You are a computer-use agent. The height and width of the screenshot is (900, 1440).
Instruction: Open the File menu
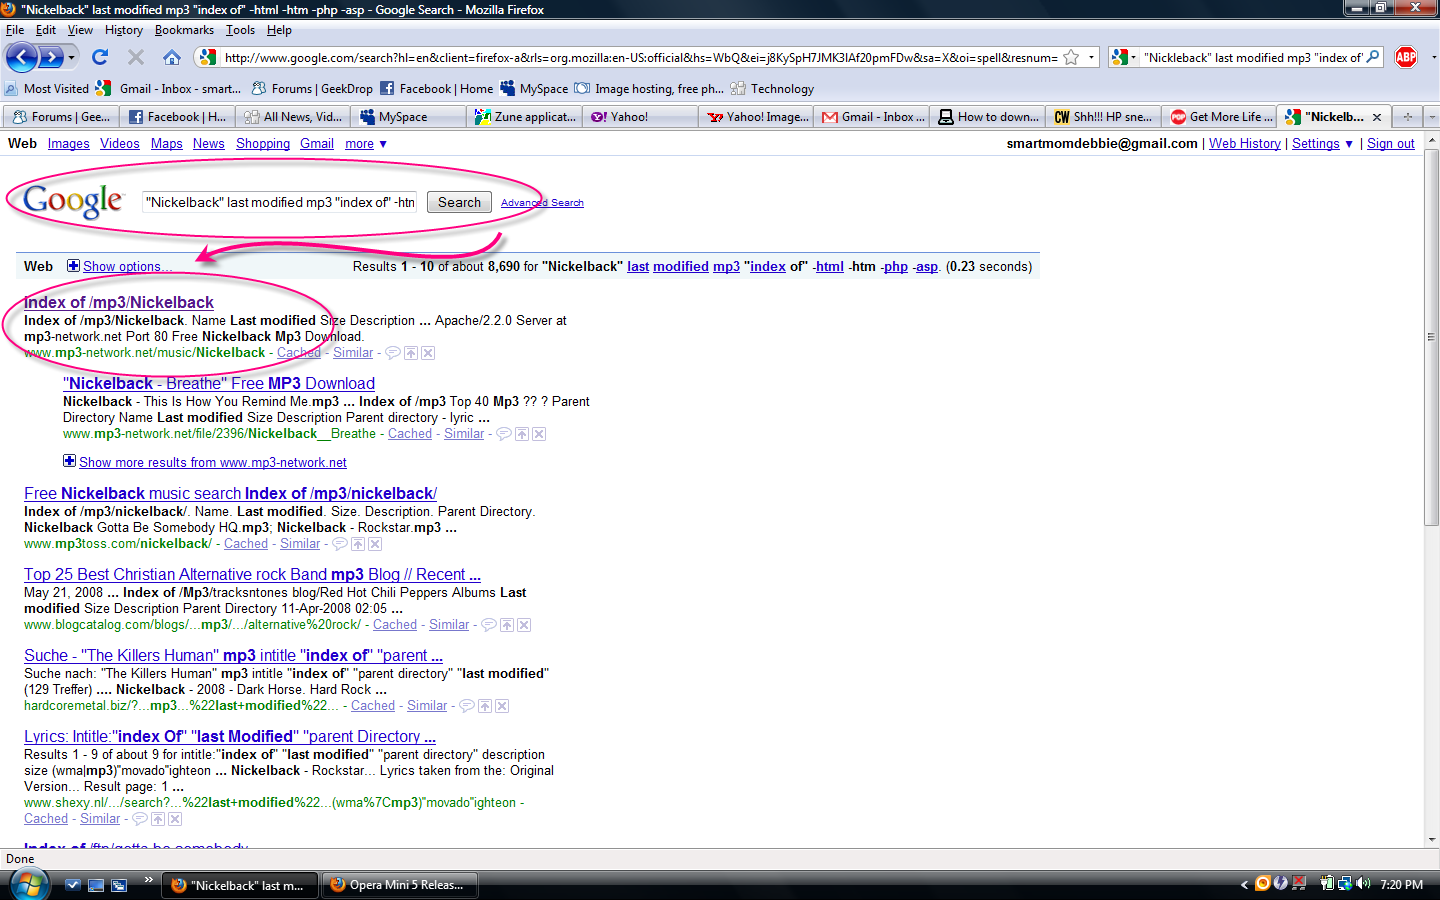[15, 30]
